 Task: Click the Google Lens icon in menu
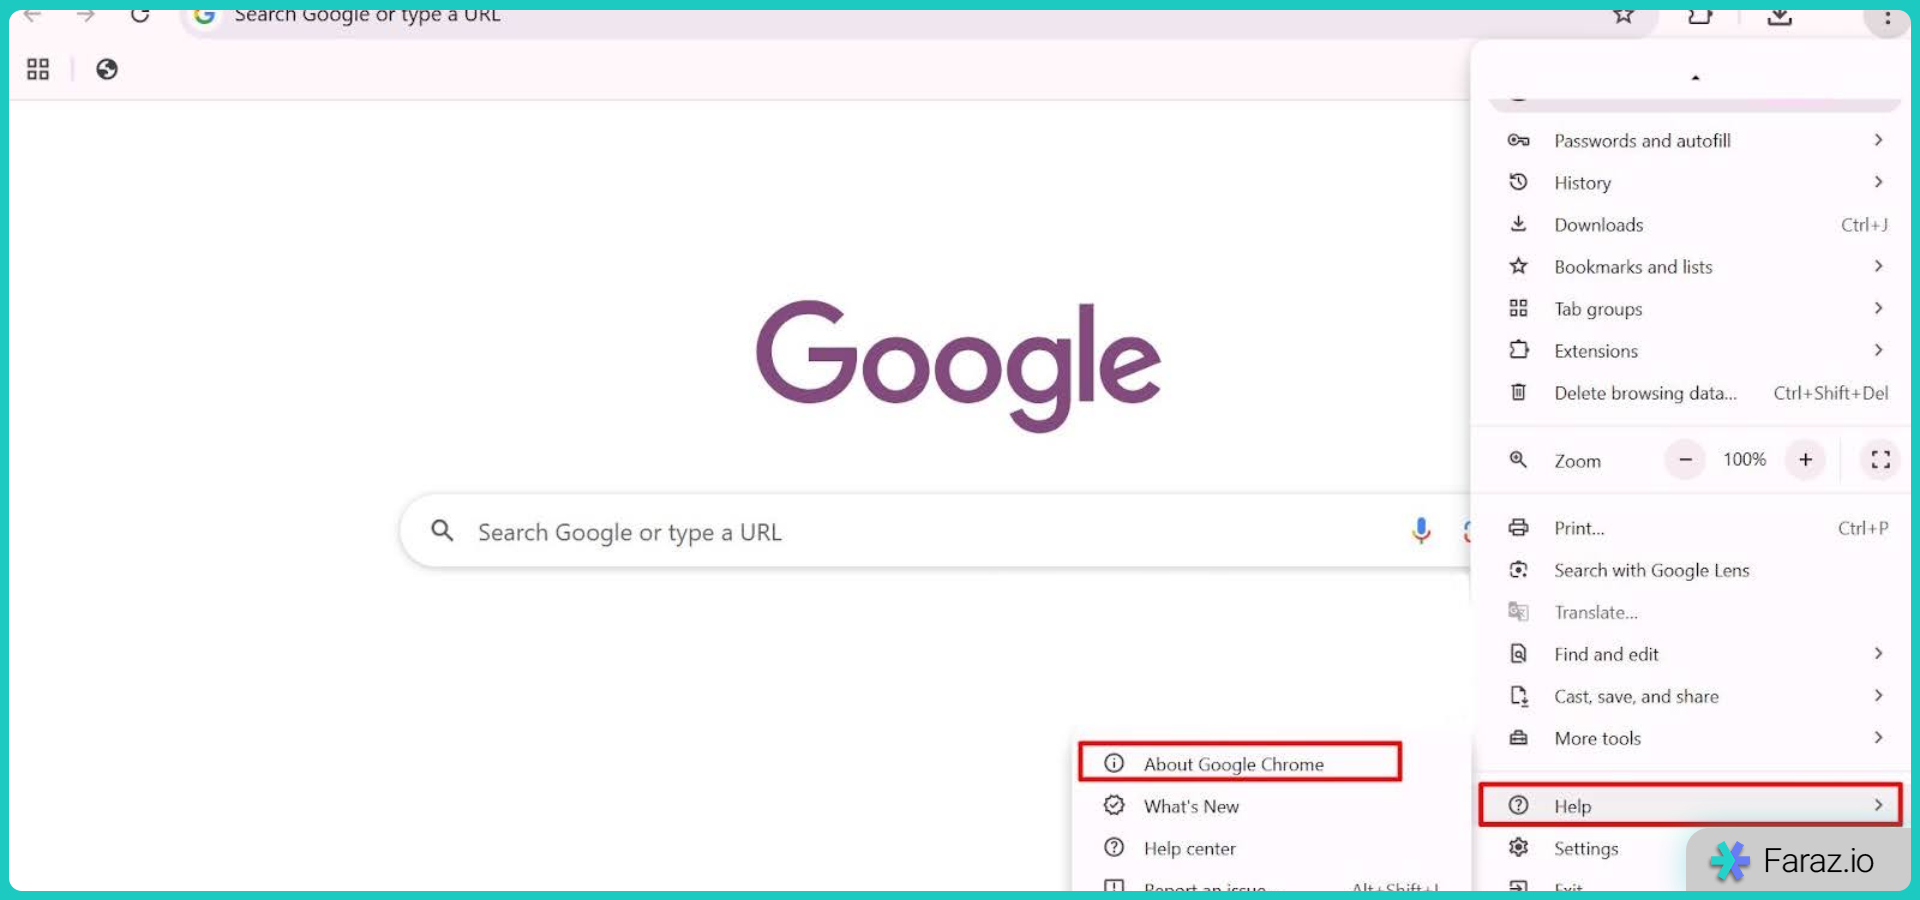(1518, 569)
